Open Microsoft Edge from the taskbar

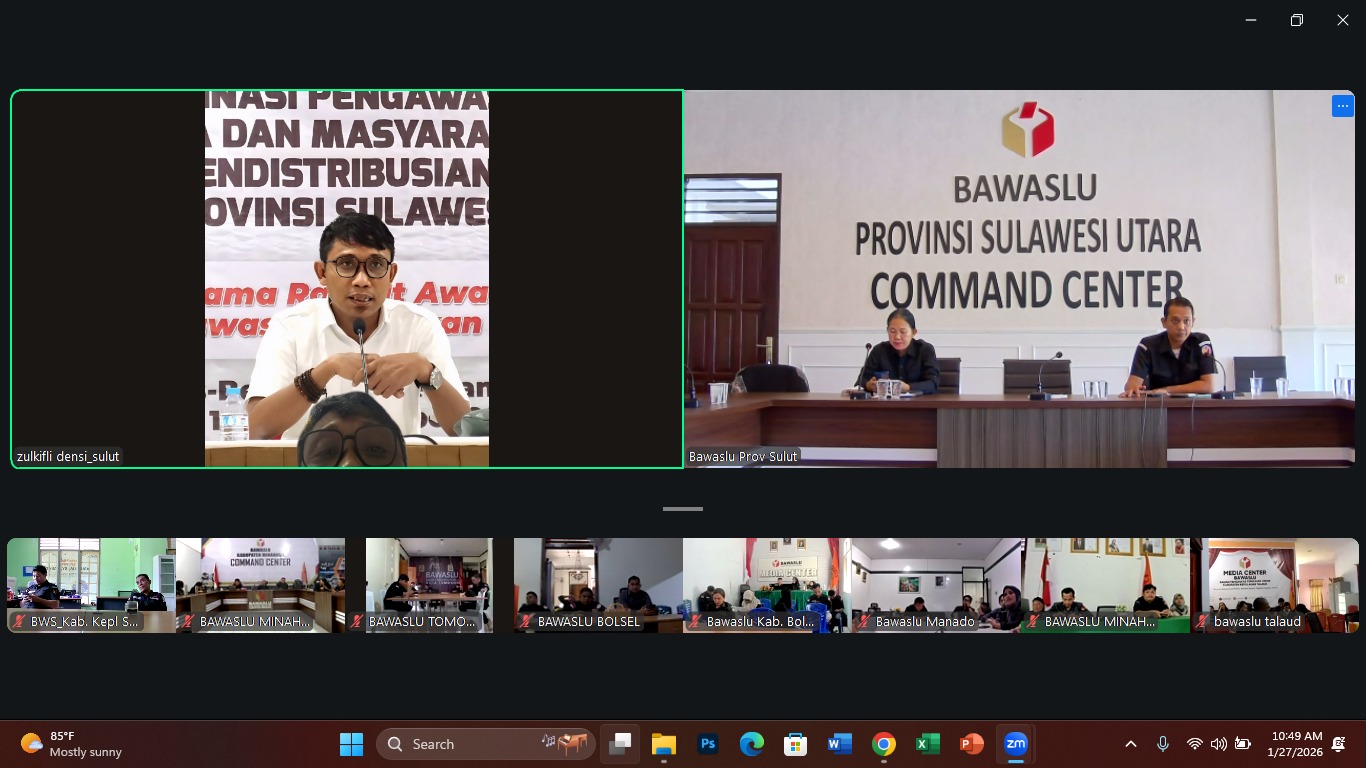click(752, 744)
